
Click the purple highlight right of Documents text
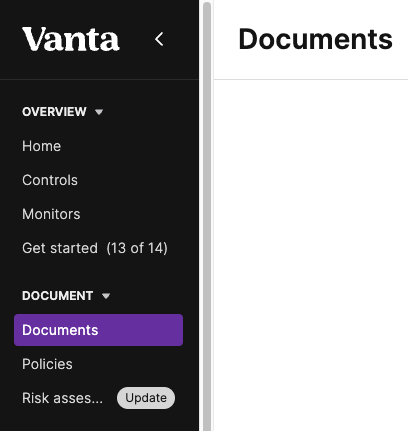[140, 330]
